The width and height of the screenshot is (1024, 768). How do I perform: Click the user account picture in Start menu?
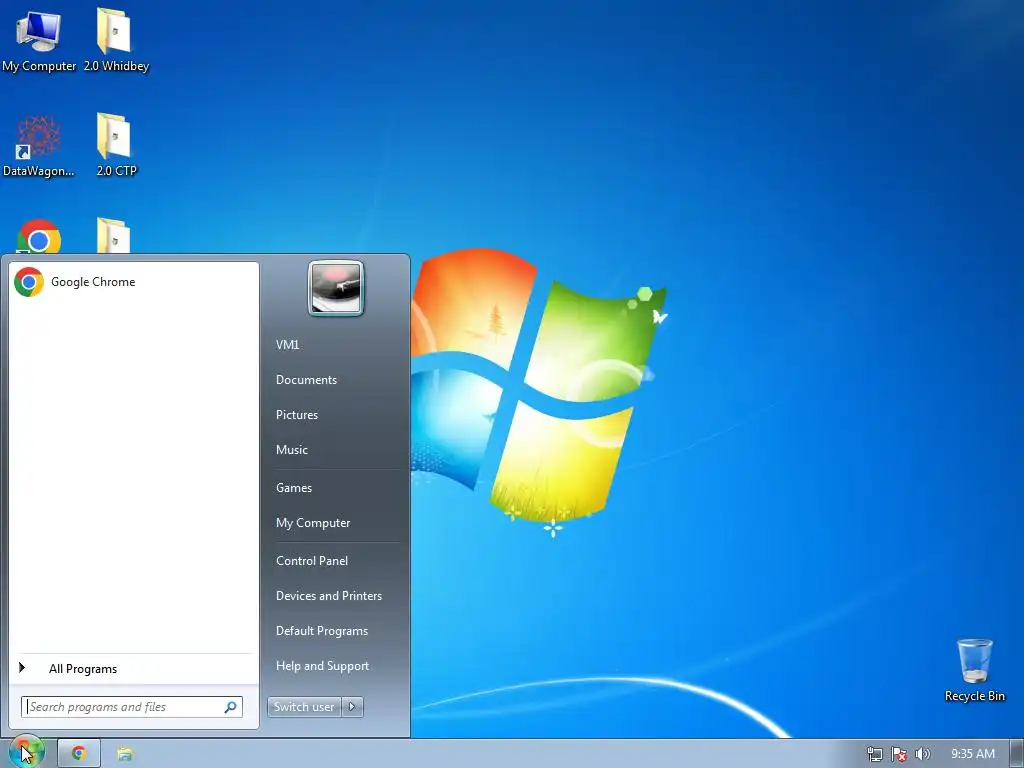point(336,288)
